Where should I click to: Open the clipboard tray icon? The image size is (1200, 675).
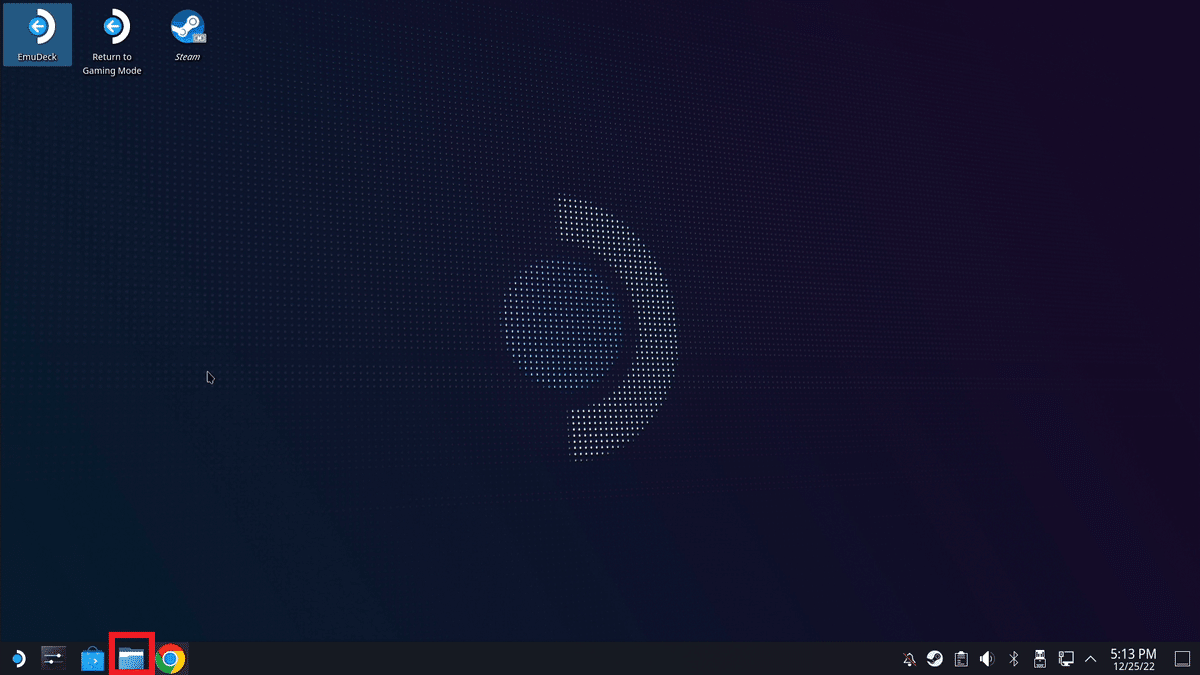[x=961, y=659]
